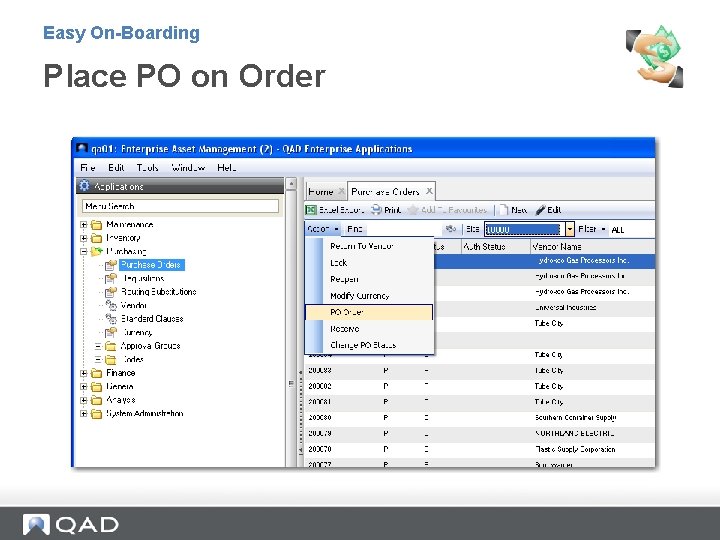Click the Site value field
The width and height of the screenshot is (720, 540).
522,229
